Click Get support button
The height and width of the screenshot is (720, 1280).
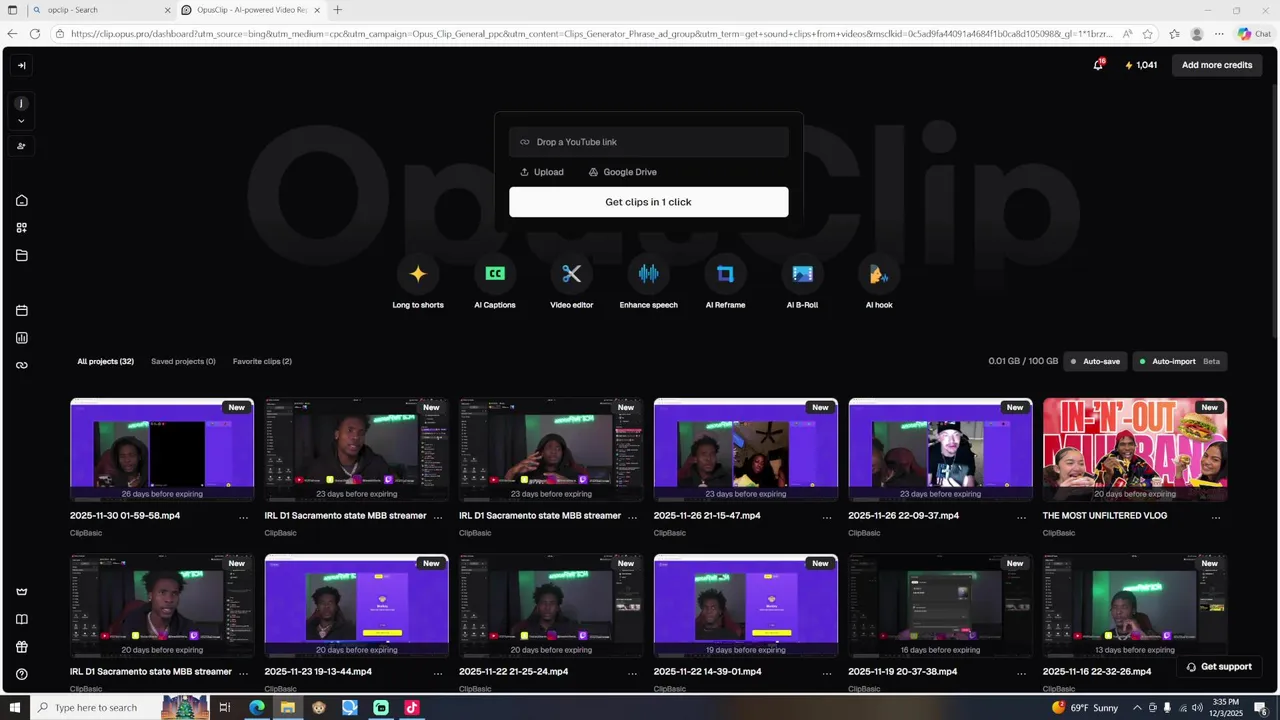click(1218, 667)
